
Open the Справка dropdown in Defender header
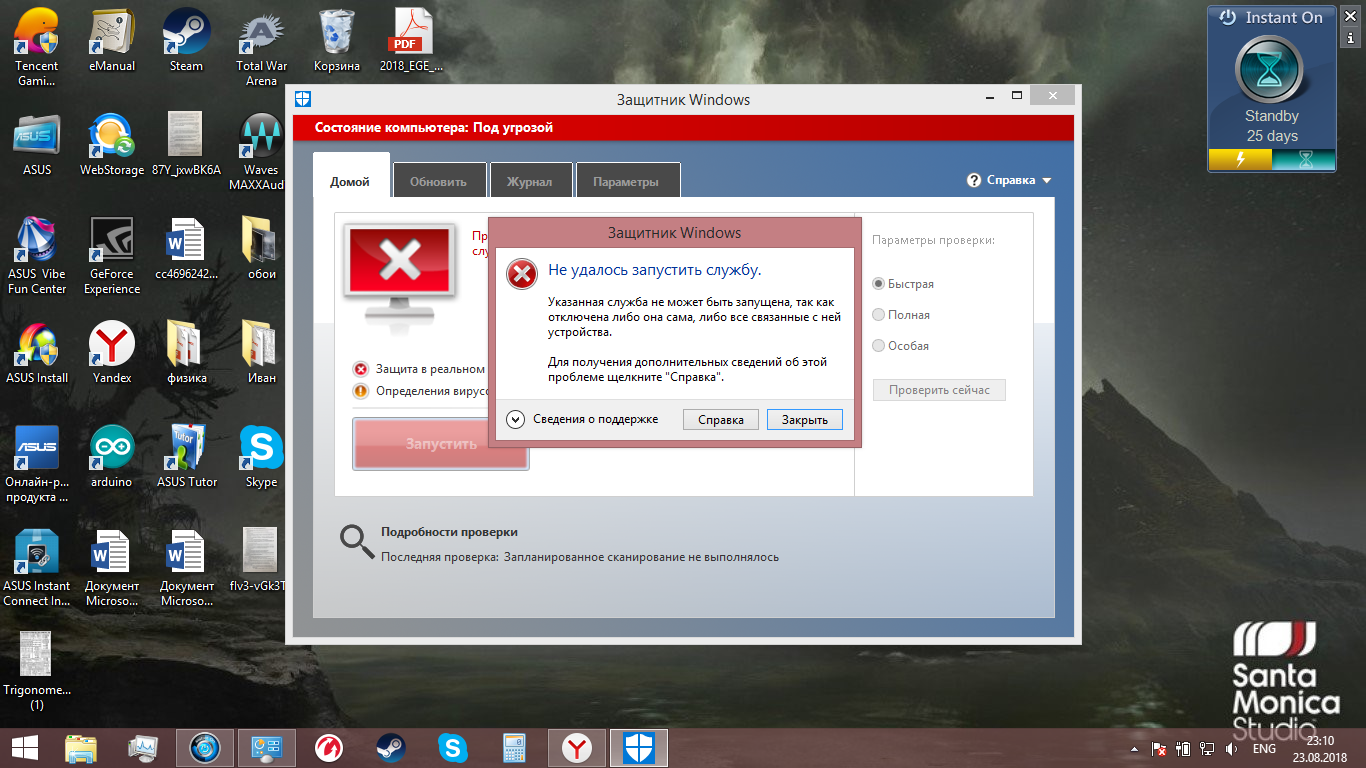(x=1010, y=181)
